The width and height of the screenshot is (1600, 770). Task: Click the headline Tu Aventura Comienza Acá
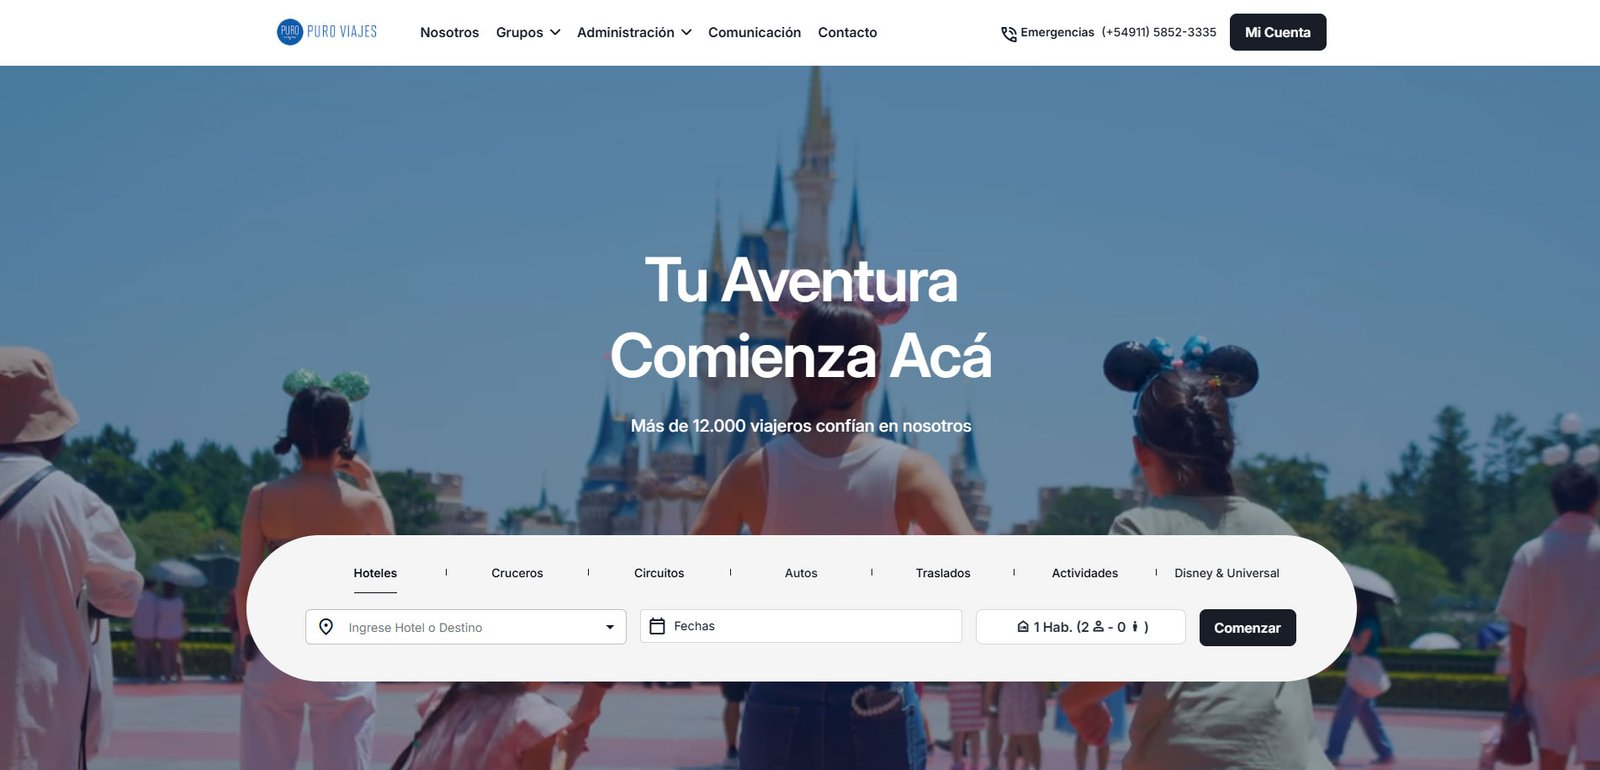tap(801, 318)
